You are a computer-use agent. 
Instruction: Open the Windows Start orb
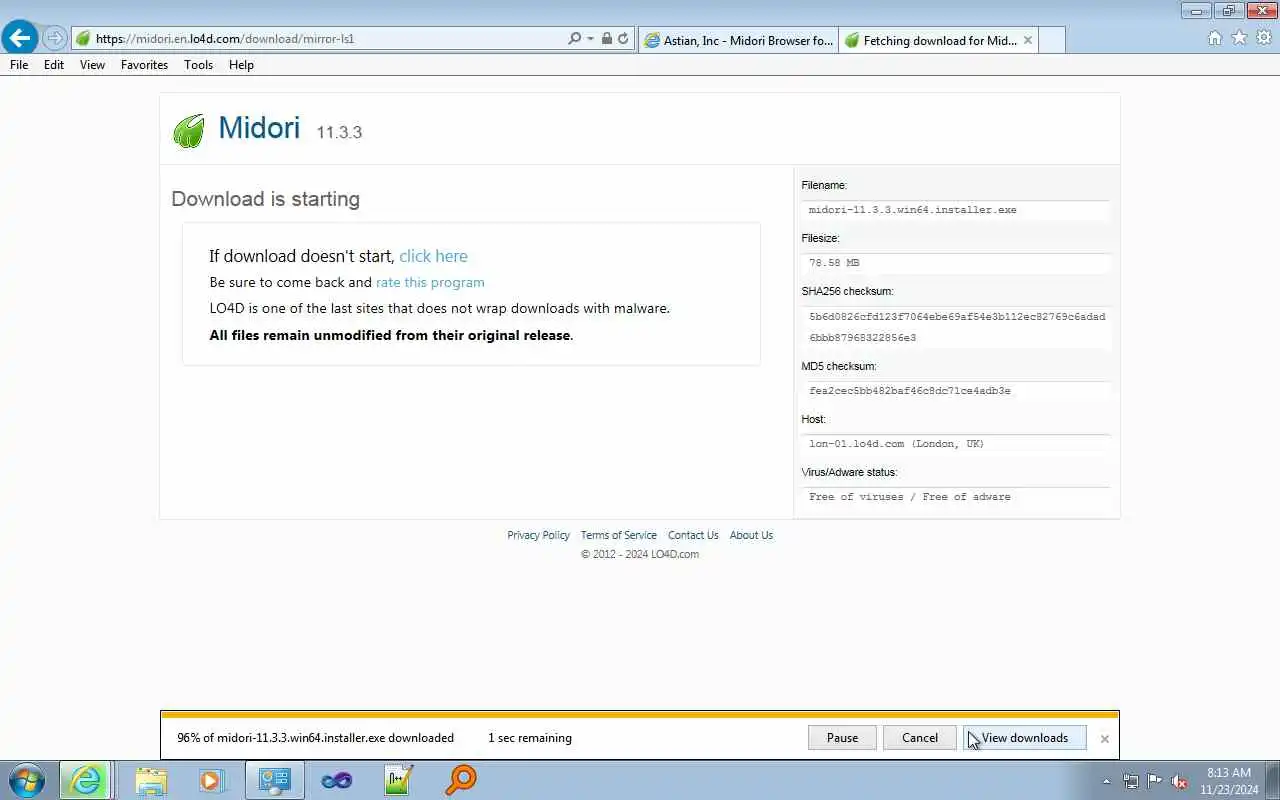pyautogui.click(x=26, y=780)
